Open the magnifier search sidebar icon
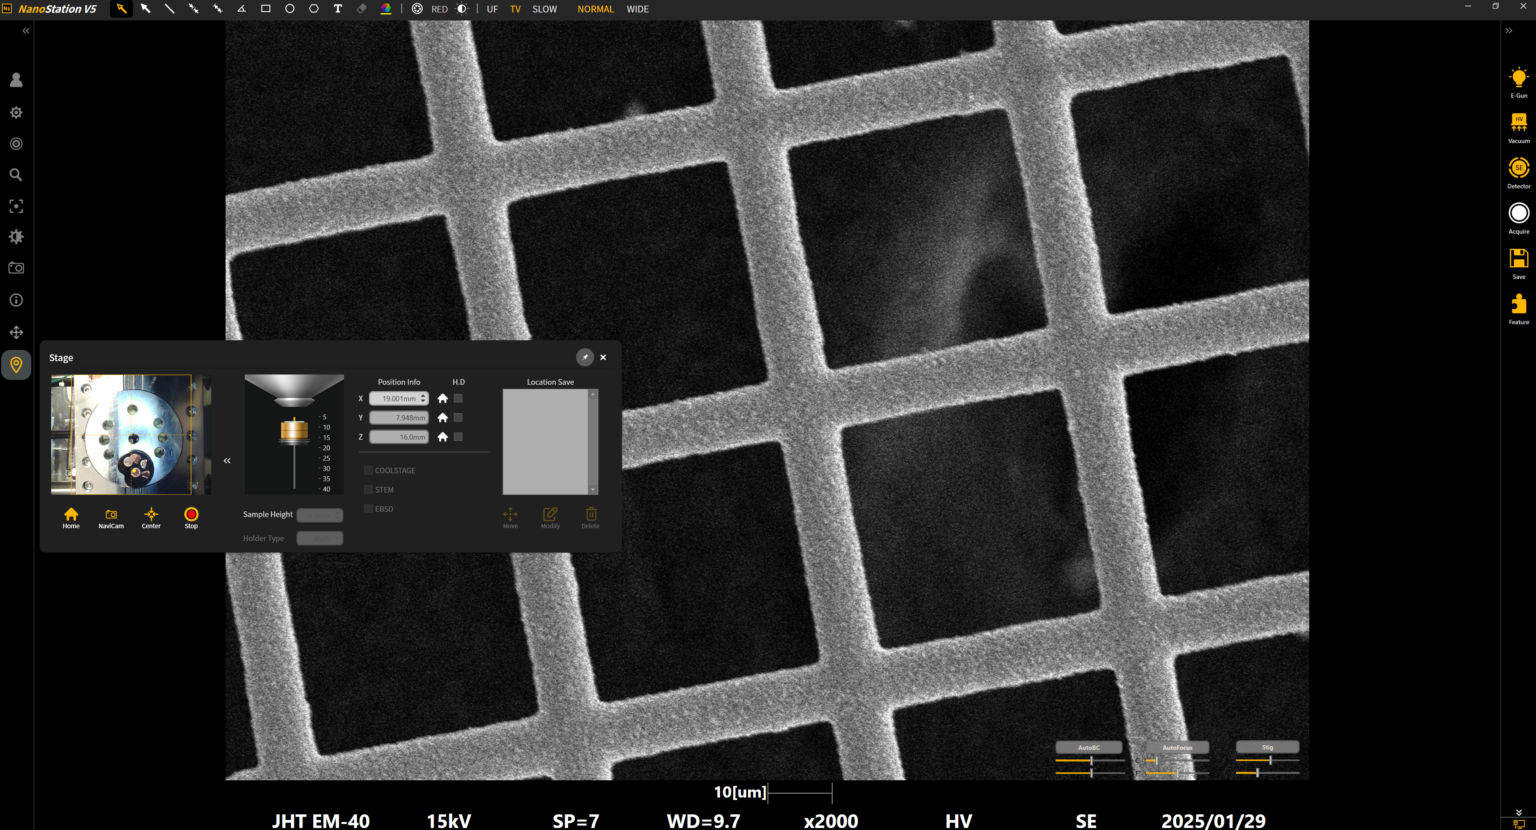 tap(16, 175)
